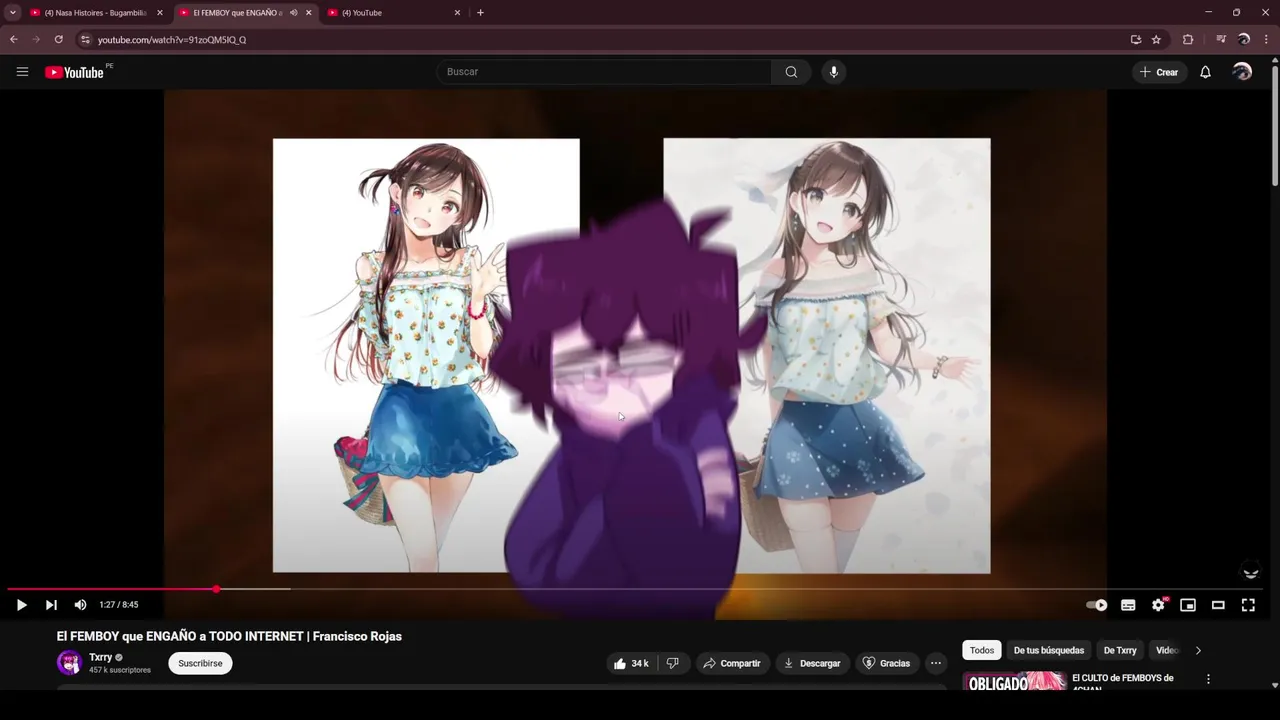Open media controls icon in toolbar
The height and width of the screenshot is (720, 1280).
coord(1221,40)
